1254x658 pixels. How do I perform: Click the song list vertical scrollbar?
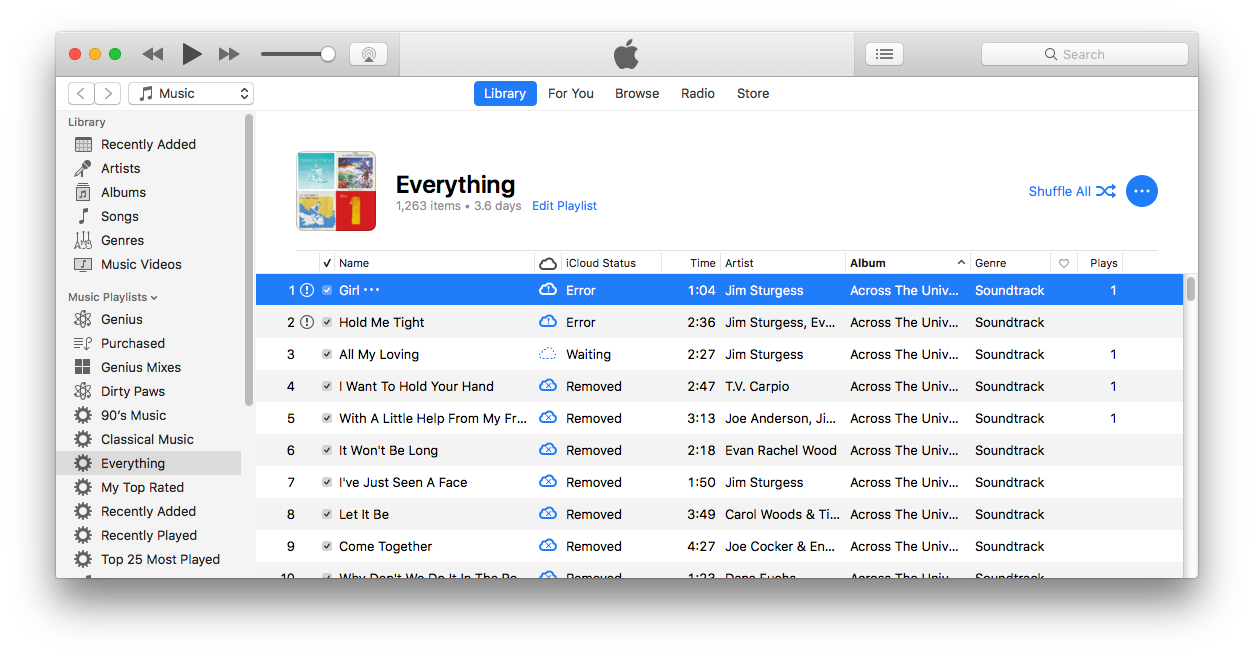1191,289
